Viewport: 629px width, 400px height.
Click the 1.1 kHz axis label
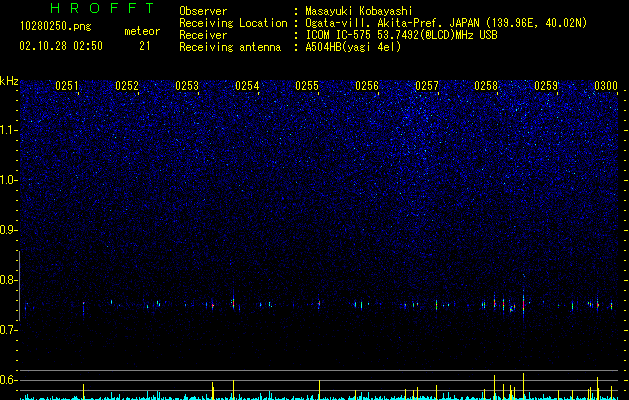8,130
